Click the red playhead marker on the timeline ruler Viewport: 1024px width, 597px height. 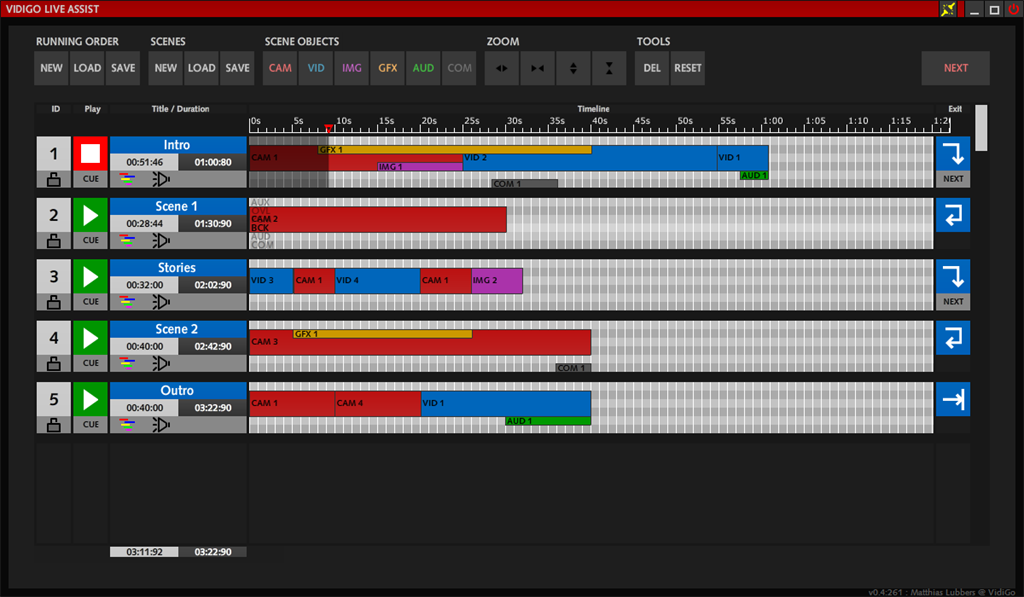tap(328, 127)
